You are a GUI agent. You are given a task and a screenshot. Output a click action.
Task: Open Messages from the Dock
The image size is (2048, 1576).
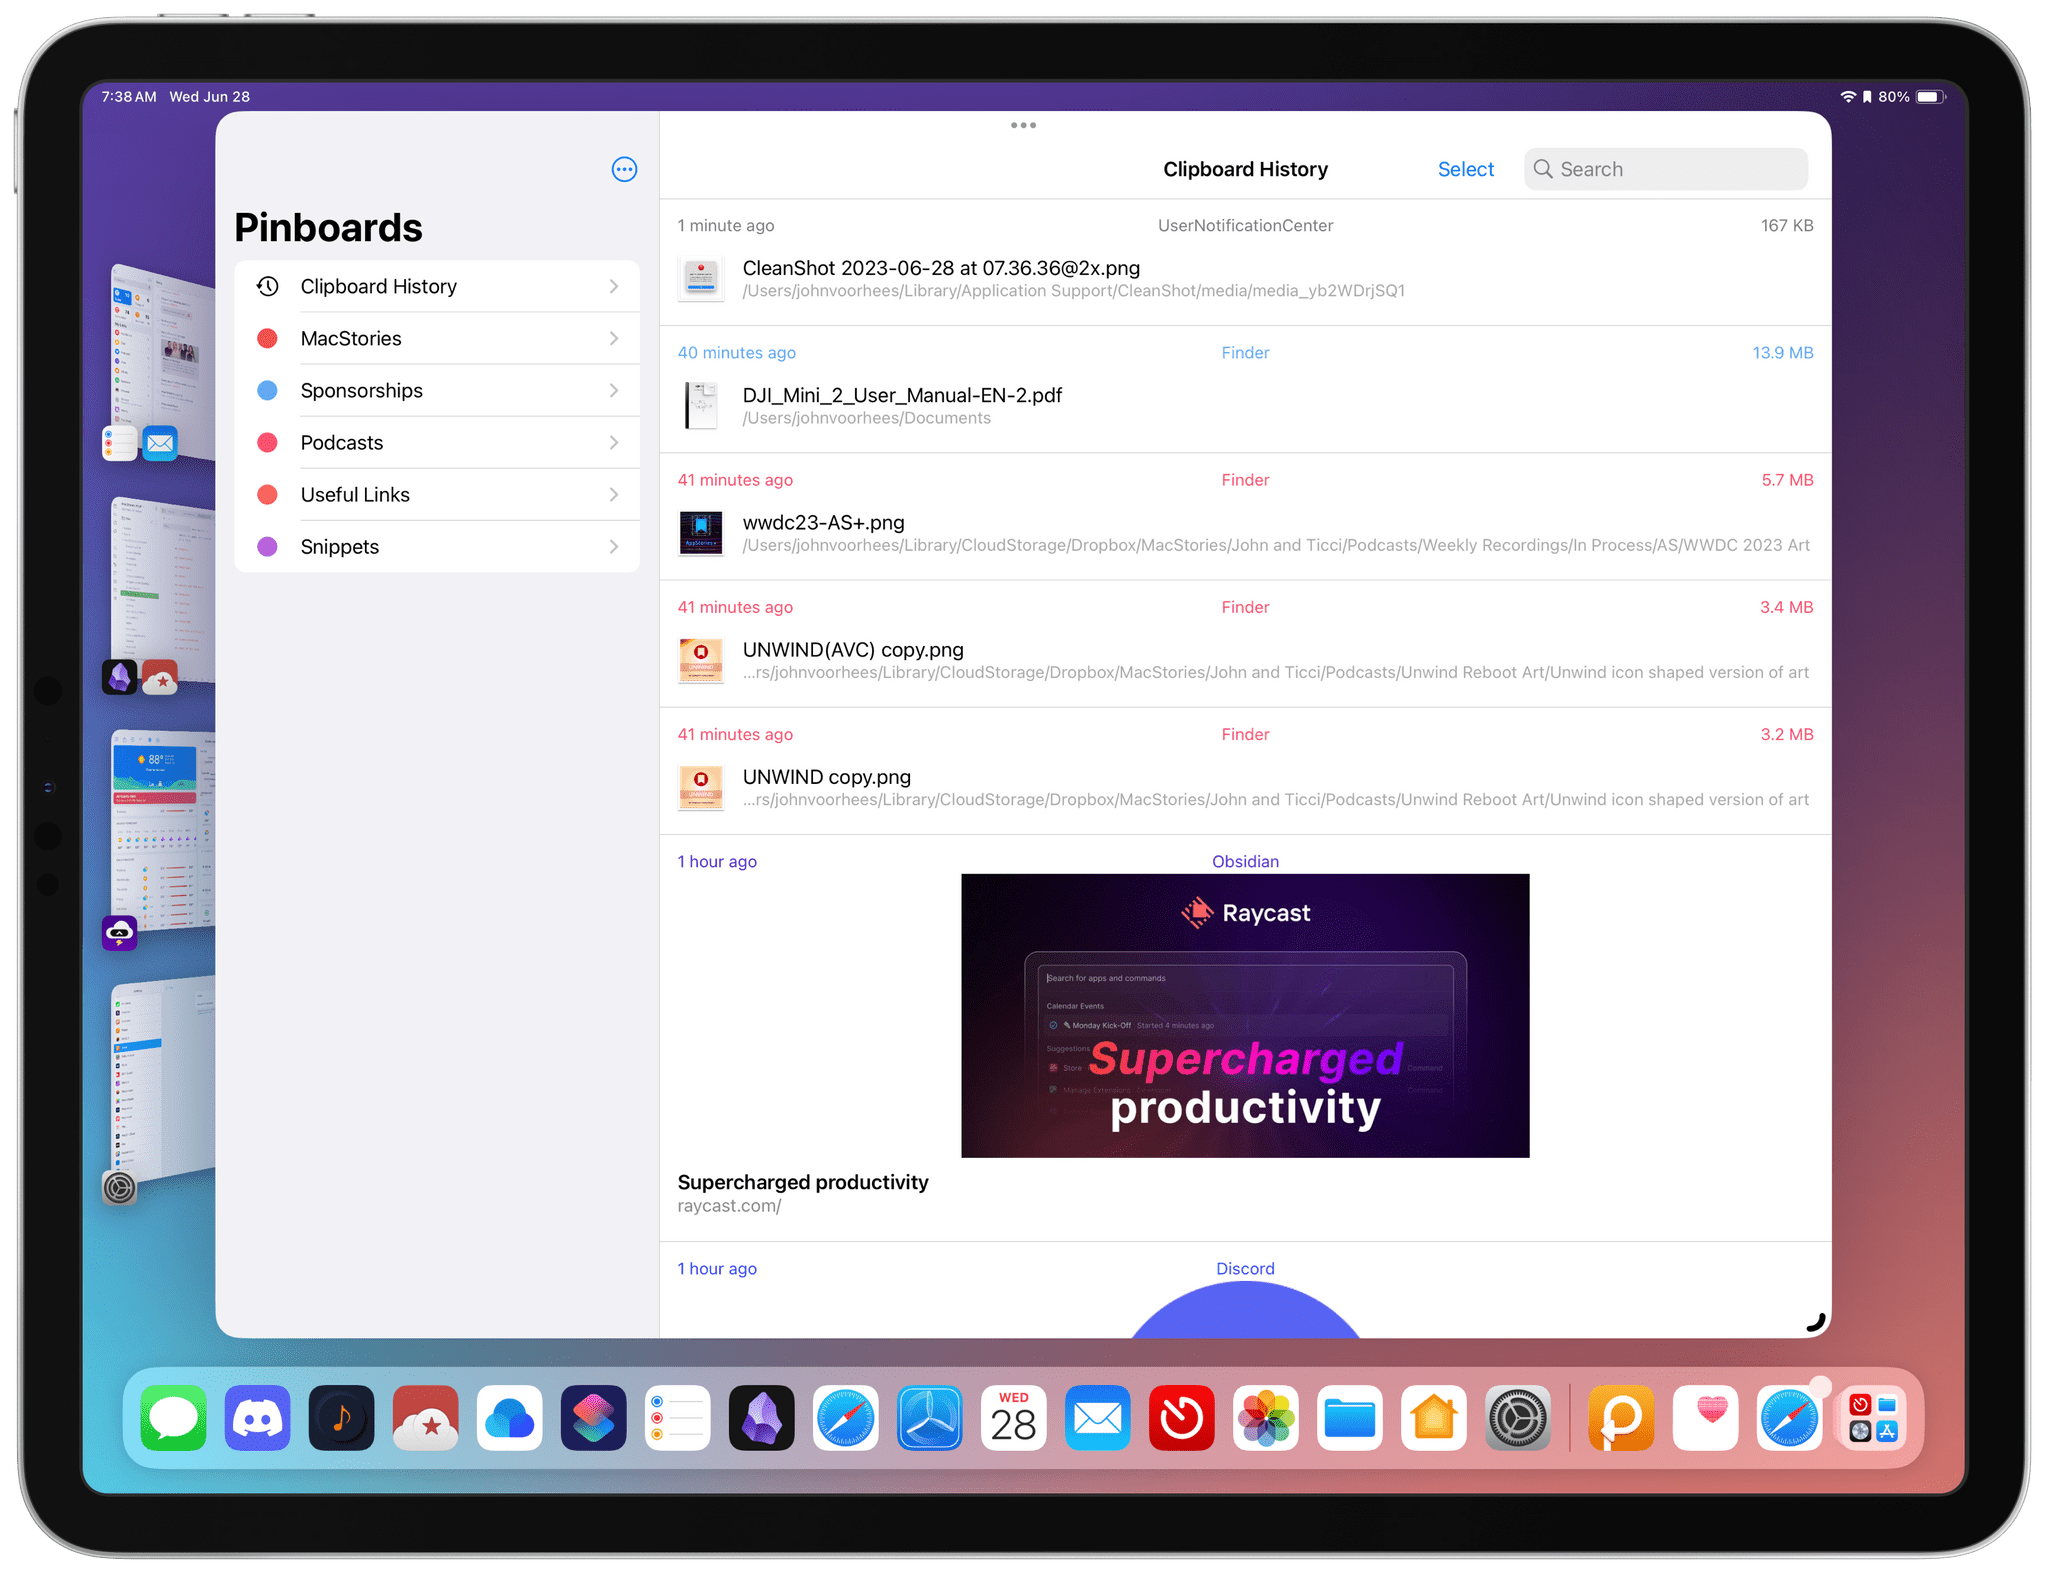point(174,1418)
